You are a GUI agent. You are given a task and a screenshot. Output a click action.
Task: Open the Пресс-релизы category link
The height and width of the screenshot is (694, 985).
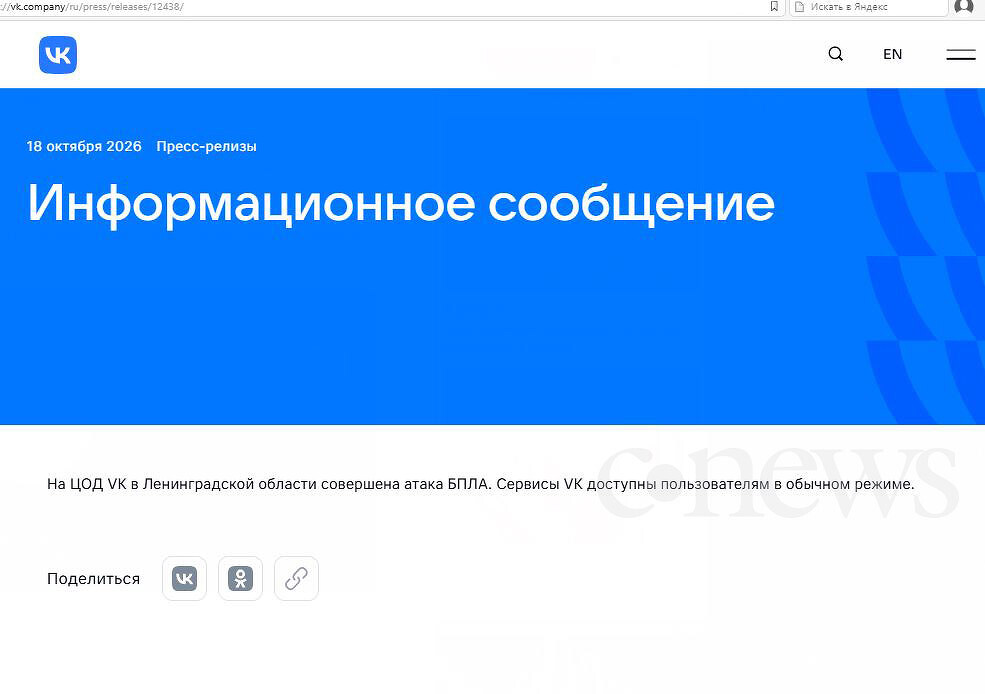pos(207,146)
